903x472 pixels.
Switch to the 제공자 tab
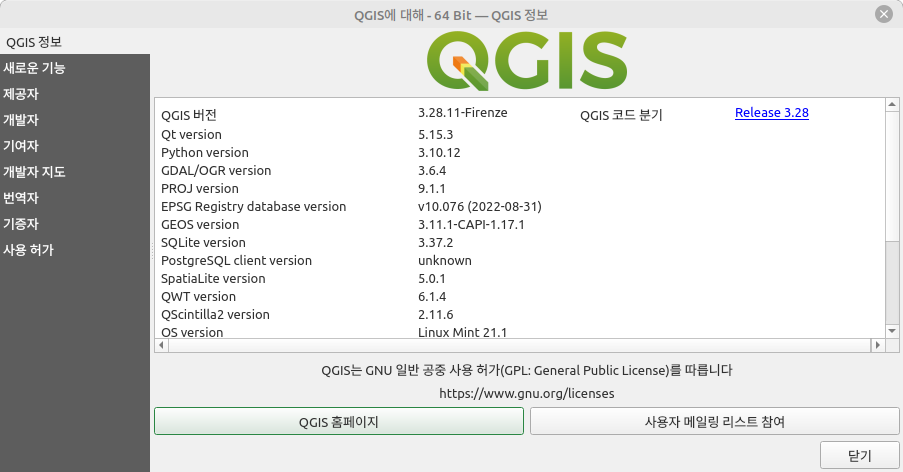(75, 94)
